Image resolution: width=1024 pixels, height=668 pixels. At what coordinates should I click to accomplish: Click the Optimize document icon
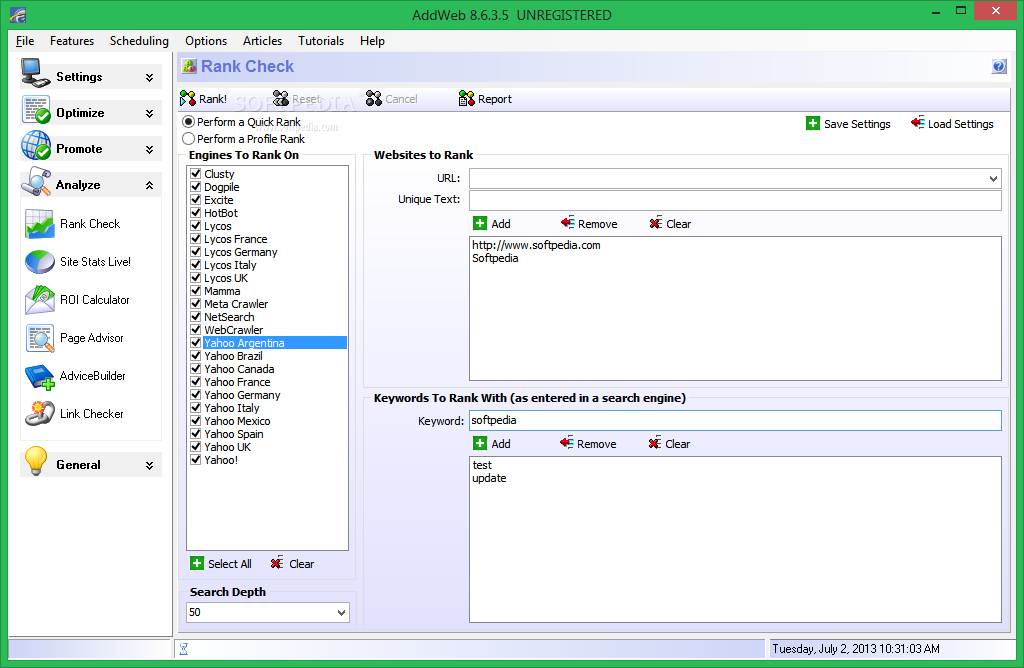pos(35,110)
